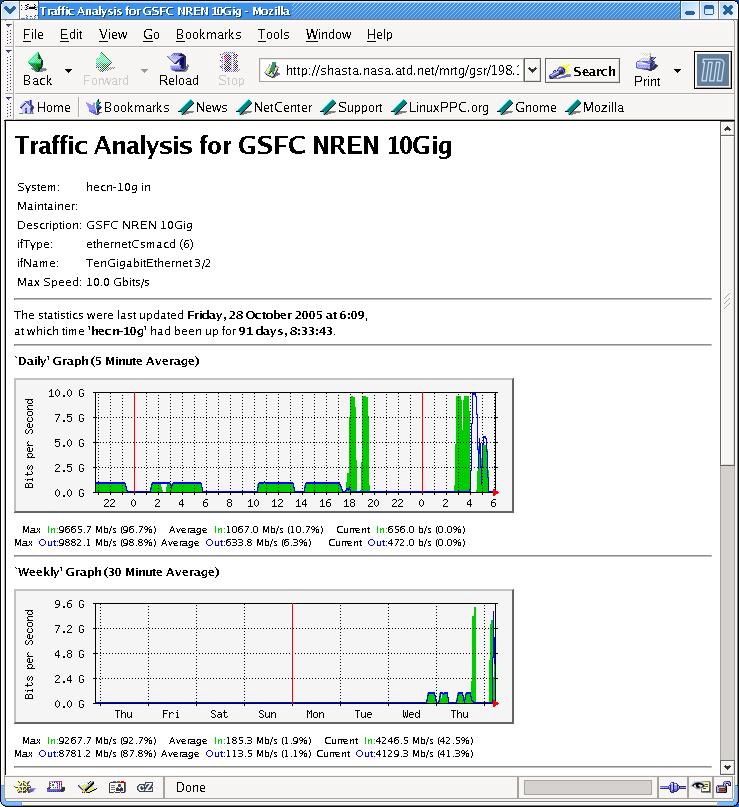Screen dimensions: 739x807
Task: Open the Tools menu
Action: click(273, 34)
